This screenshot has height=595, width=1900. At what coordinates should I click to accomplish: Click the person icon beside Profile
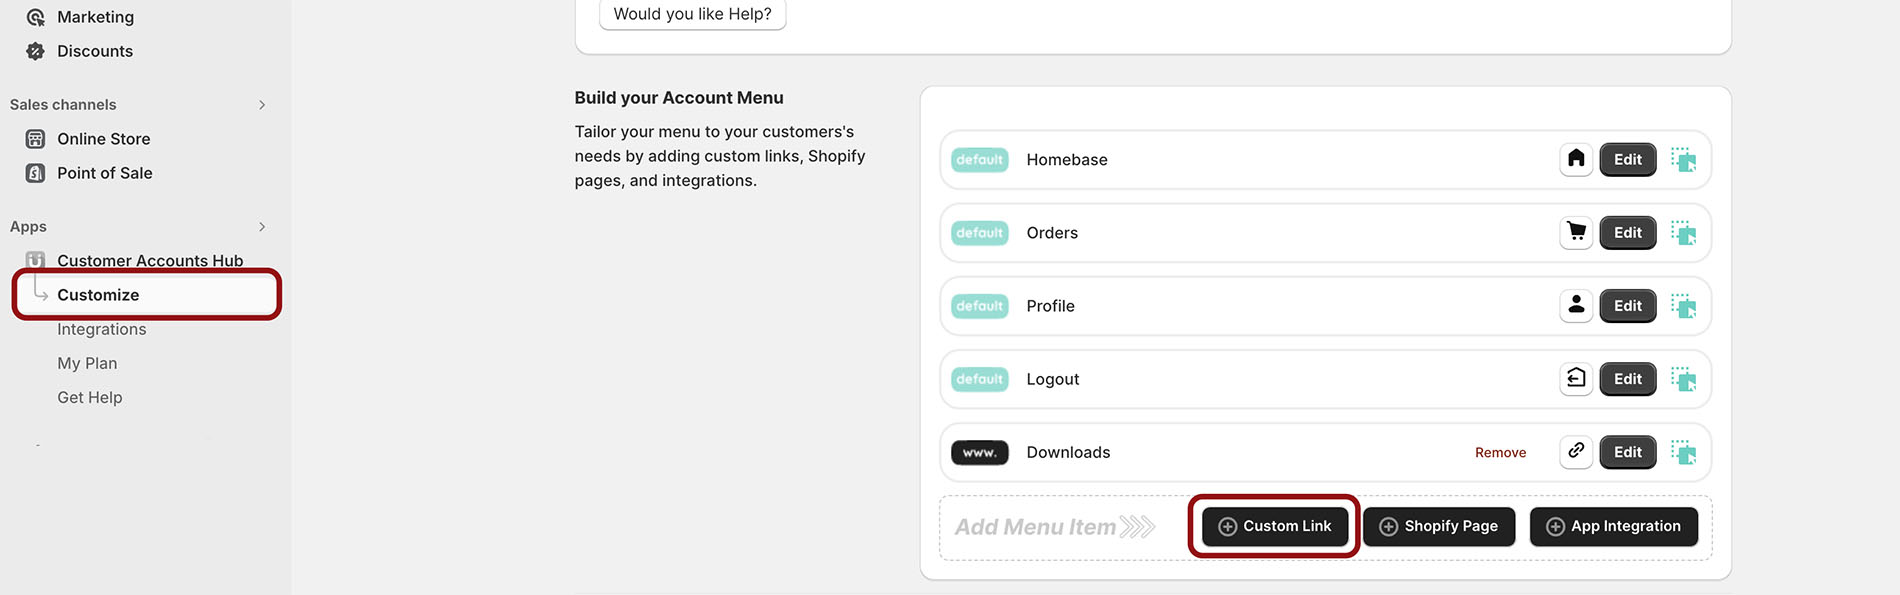(x=1576, y=306)
